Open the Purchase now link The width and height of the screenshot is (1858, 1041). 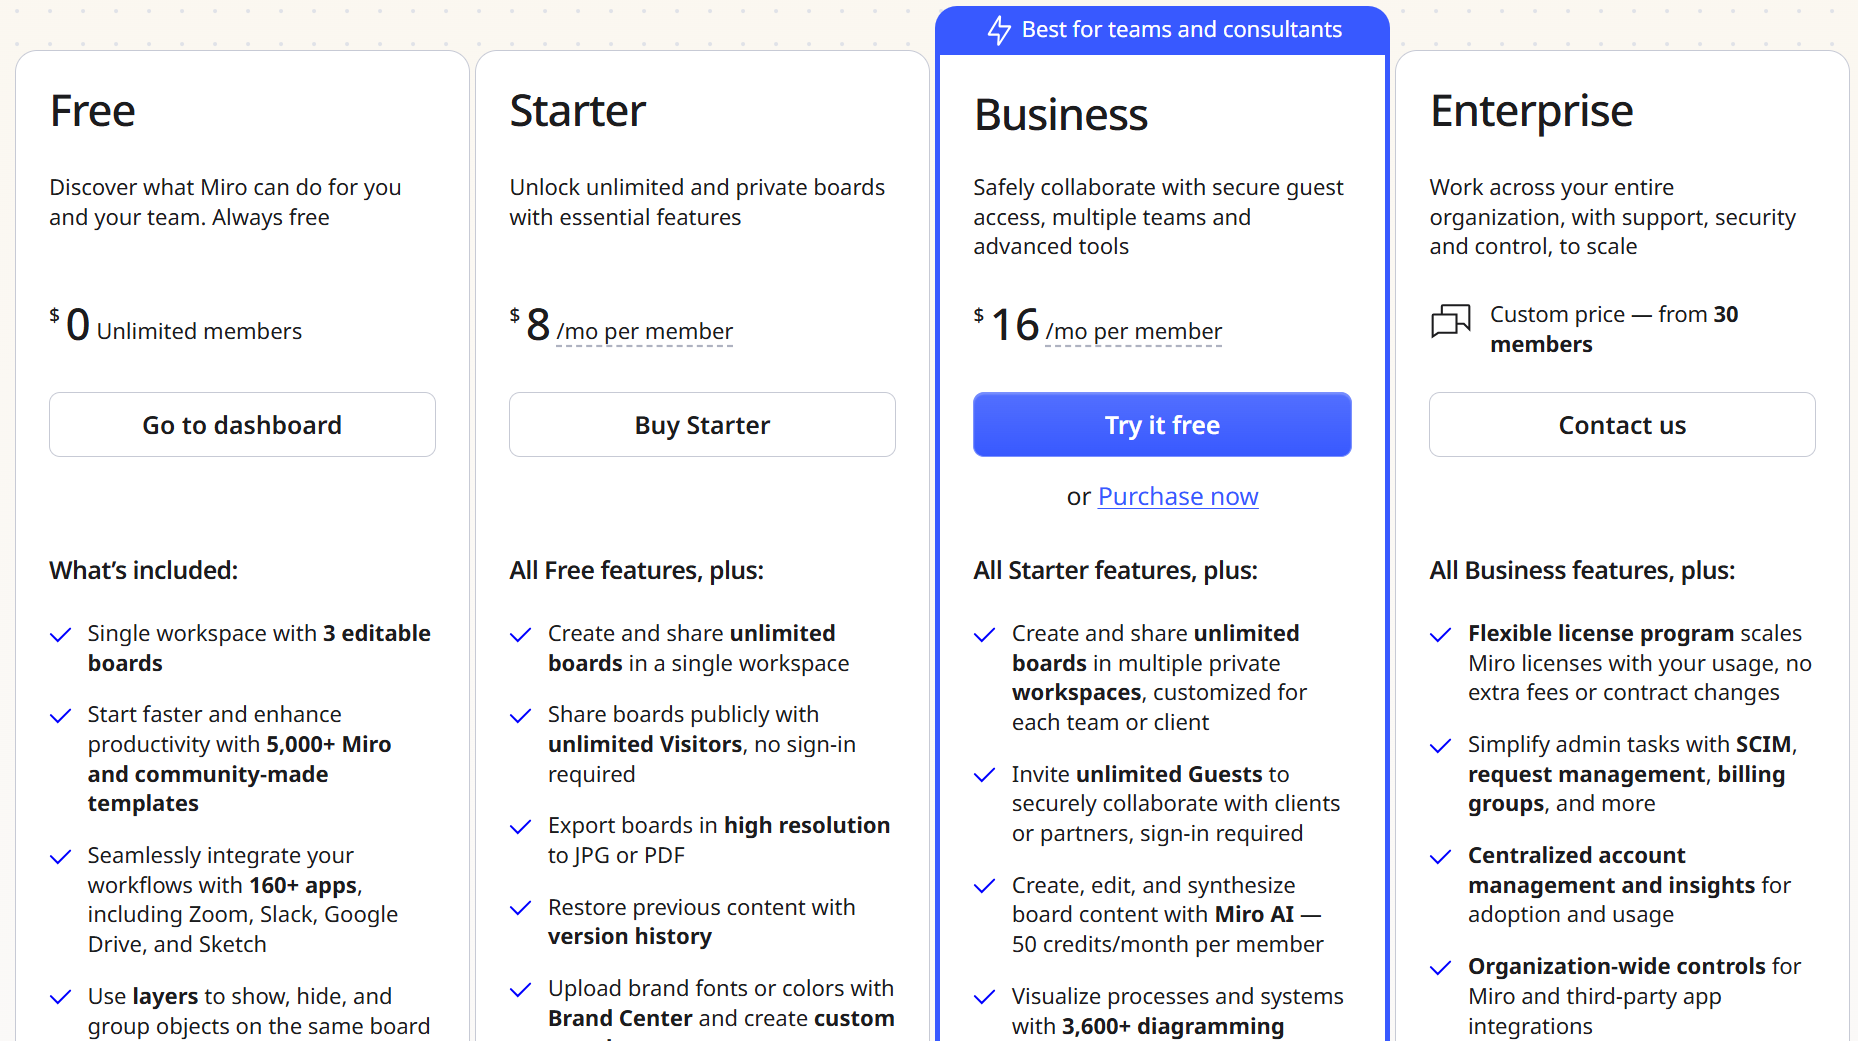pos(1178,497)
